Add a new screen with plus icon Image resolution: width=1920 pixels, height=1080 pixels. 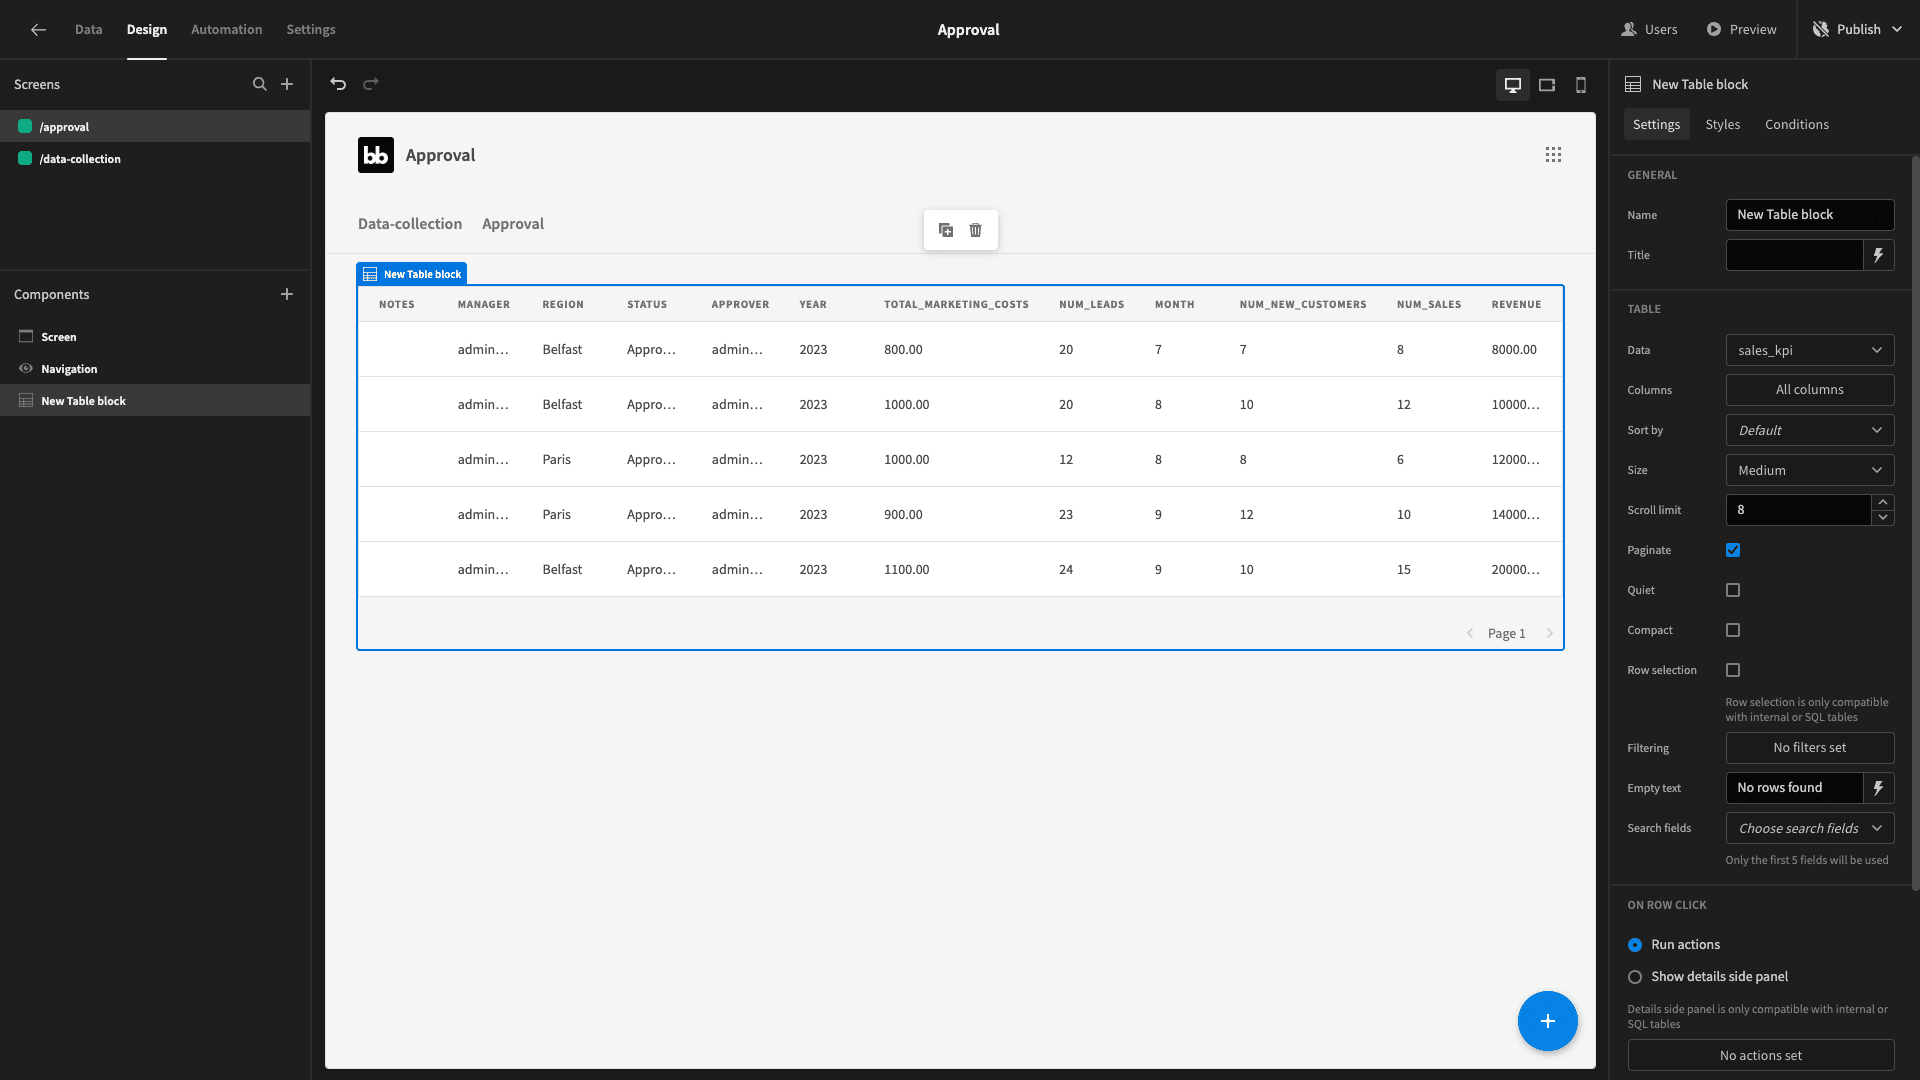pos(287,84)
